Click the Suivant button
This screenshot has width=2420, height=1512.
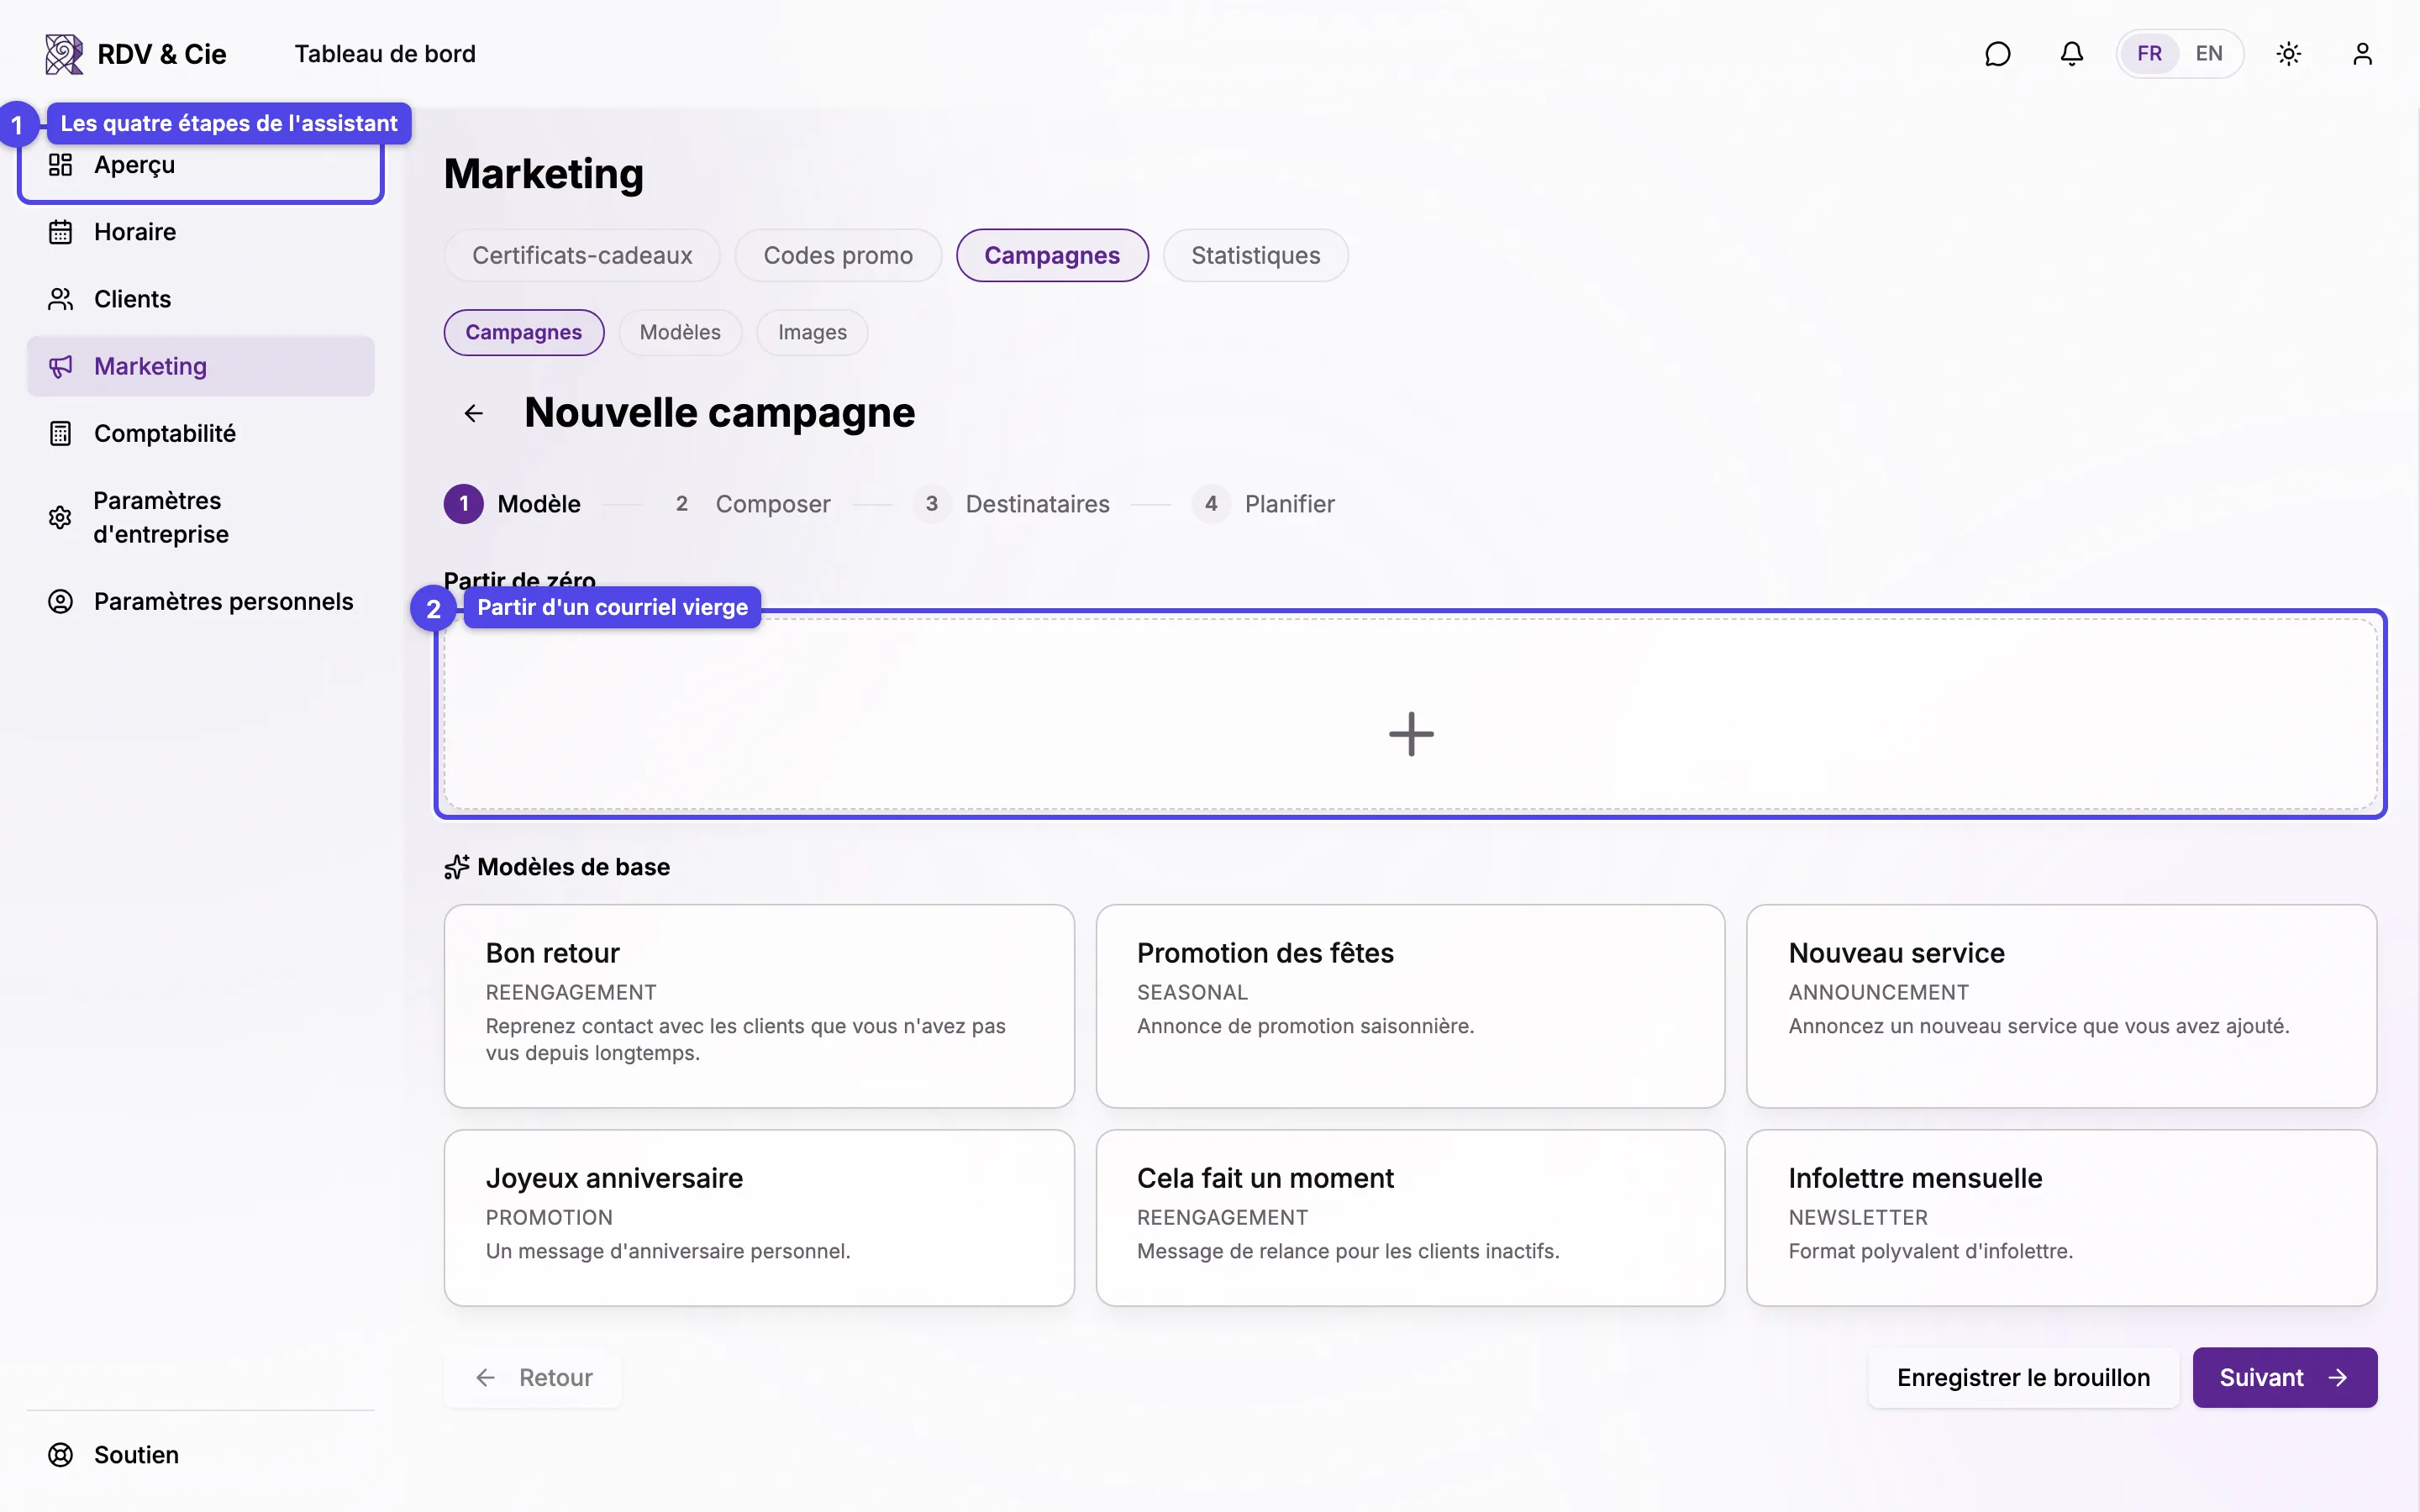click(2284, 1377)
